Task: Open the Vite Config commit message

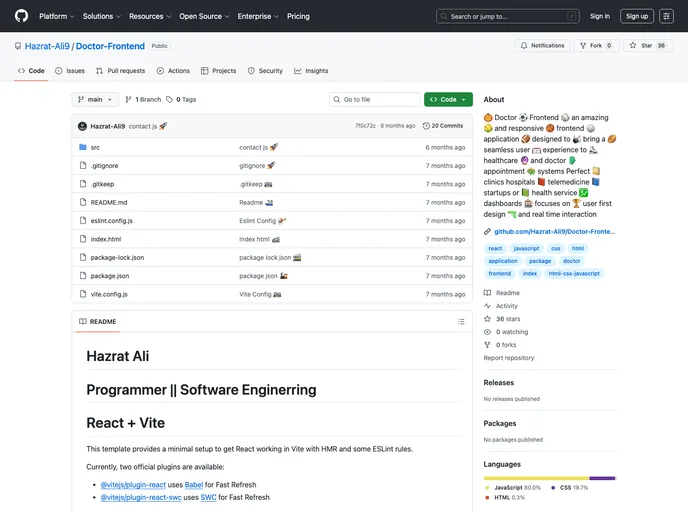Action: pyautogui.click(x=255, y=294)
